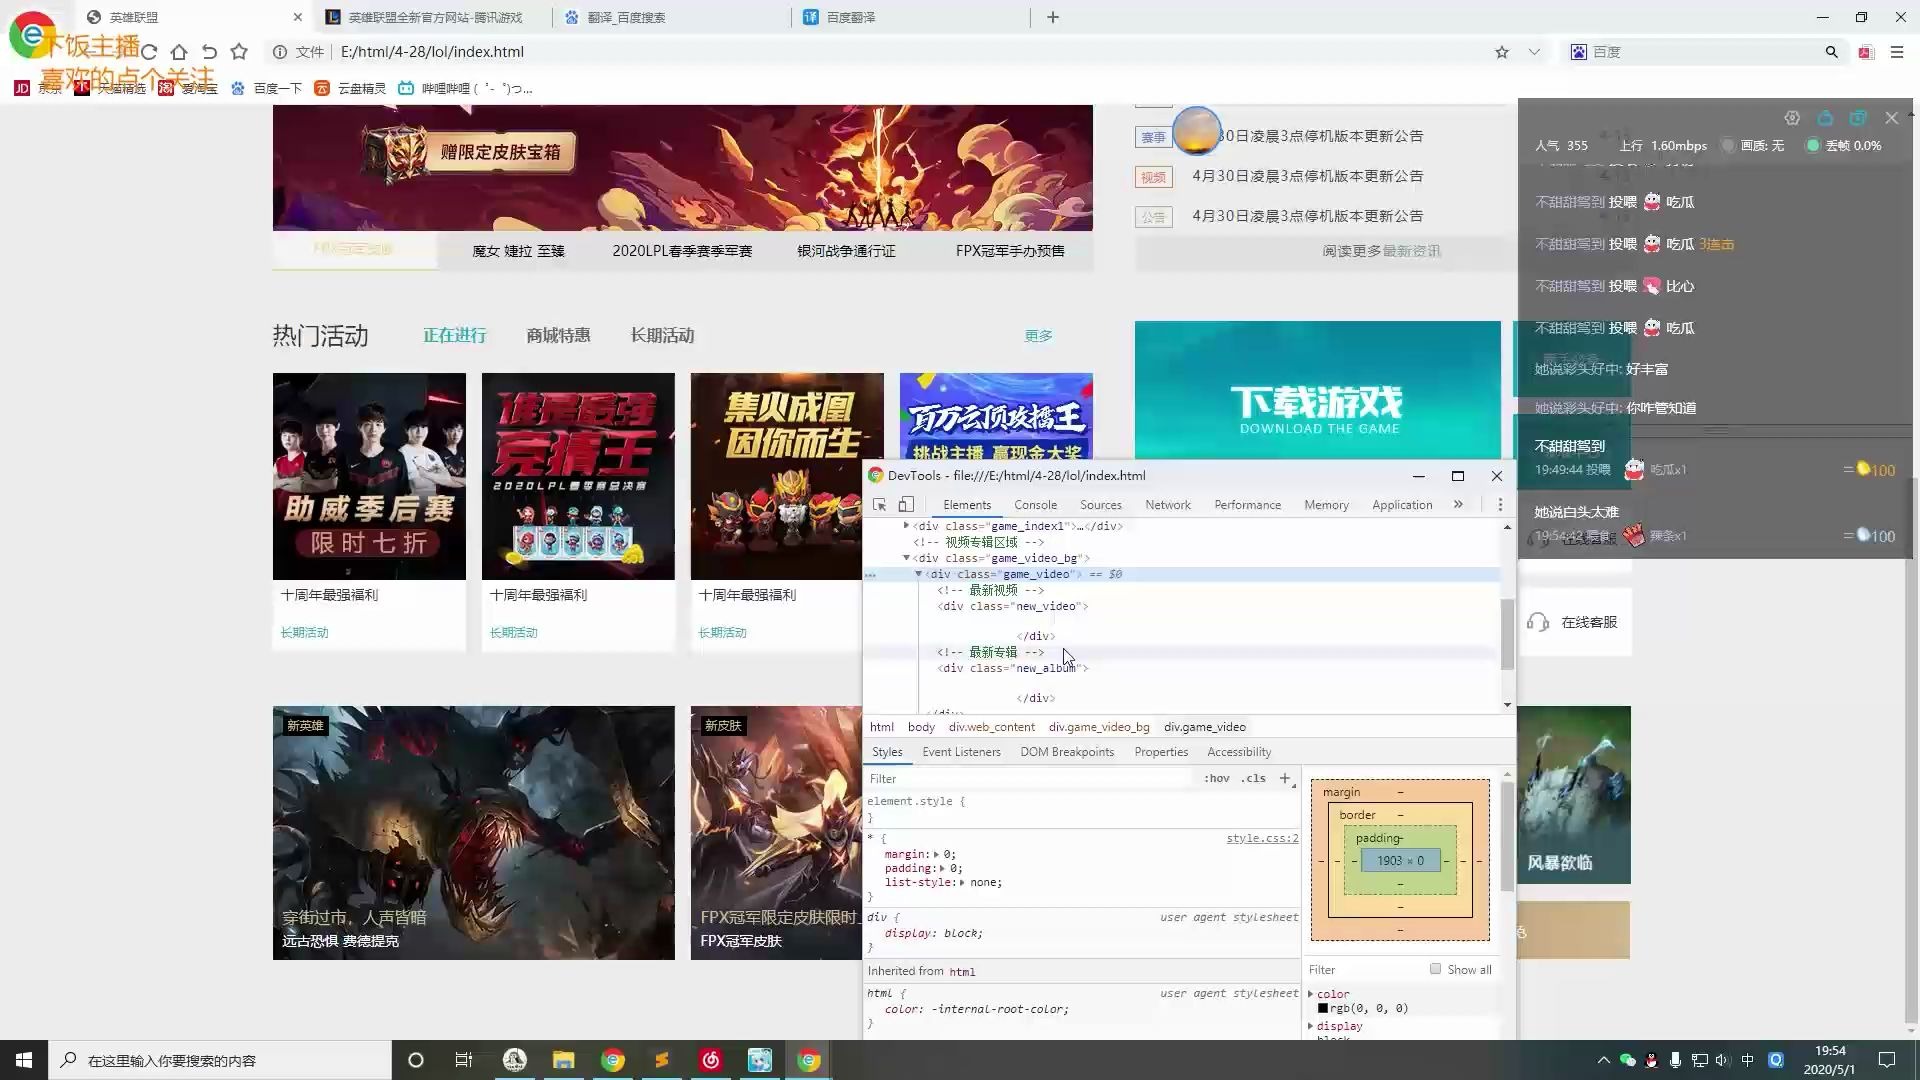Open DOM Breakpoints sub-tab

[x=1067, y=752]
